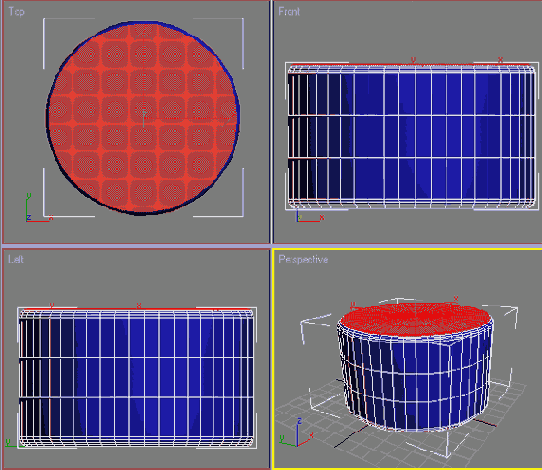The height and width of the screenshot is (470, 542).
Task: Click the Front viewport label
Action: click(x=289, y=11)
